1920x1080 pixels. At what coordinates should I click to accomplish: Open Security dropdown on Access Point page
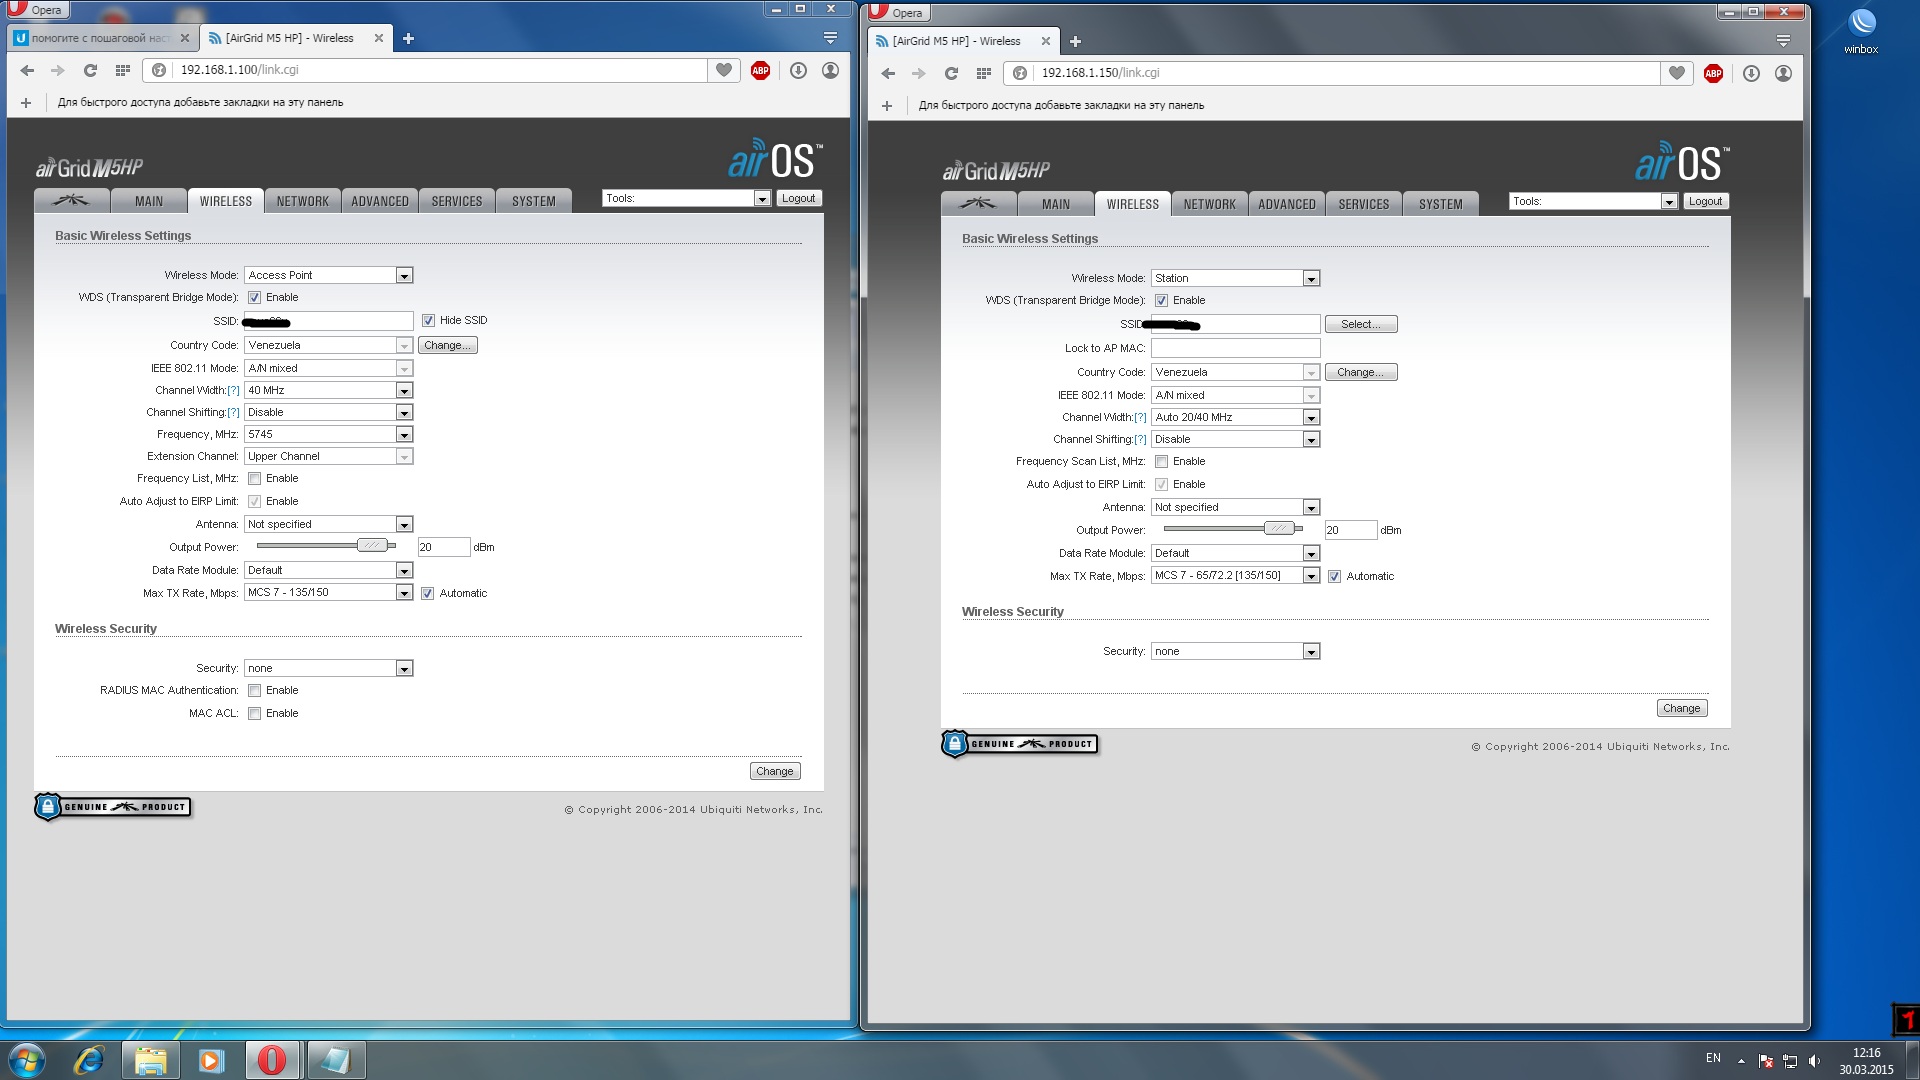(328, 668)
